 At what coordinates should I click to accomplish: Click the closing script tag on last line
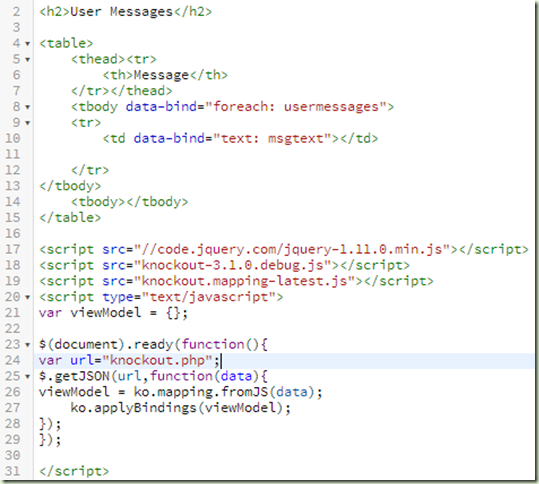tap(74, 471)
